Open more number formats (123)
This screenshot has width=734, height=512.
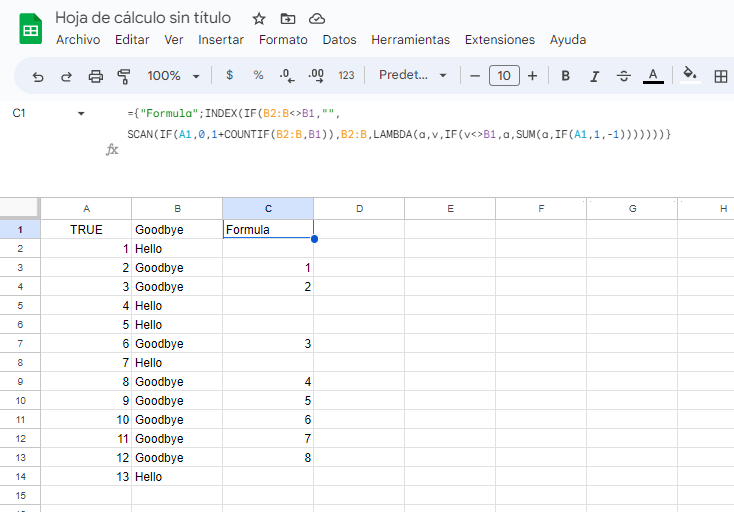[346, 75]
